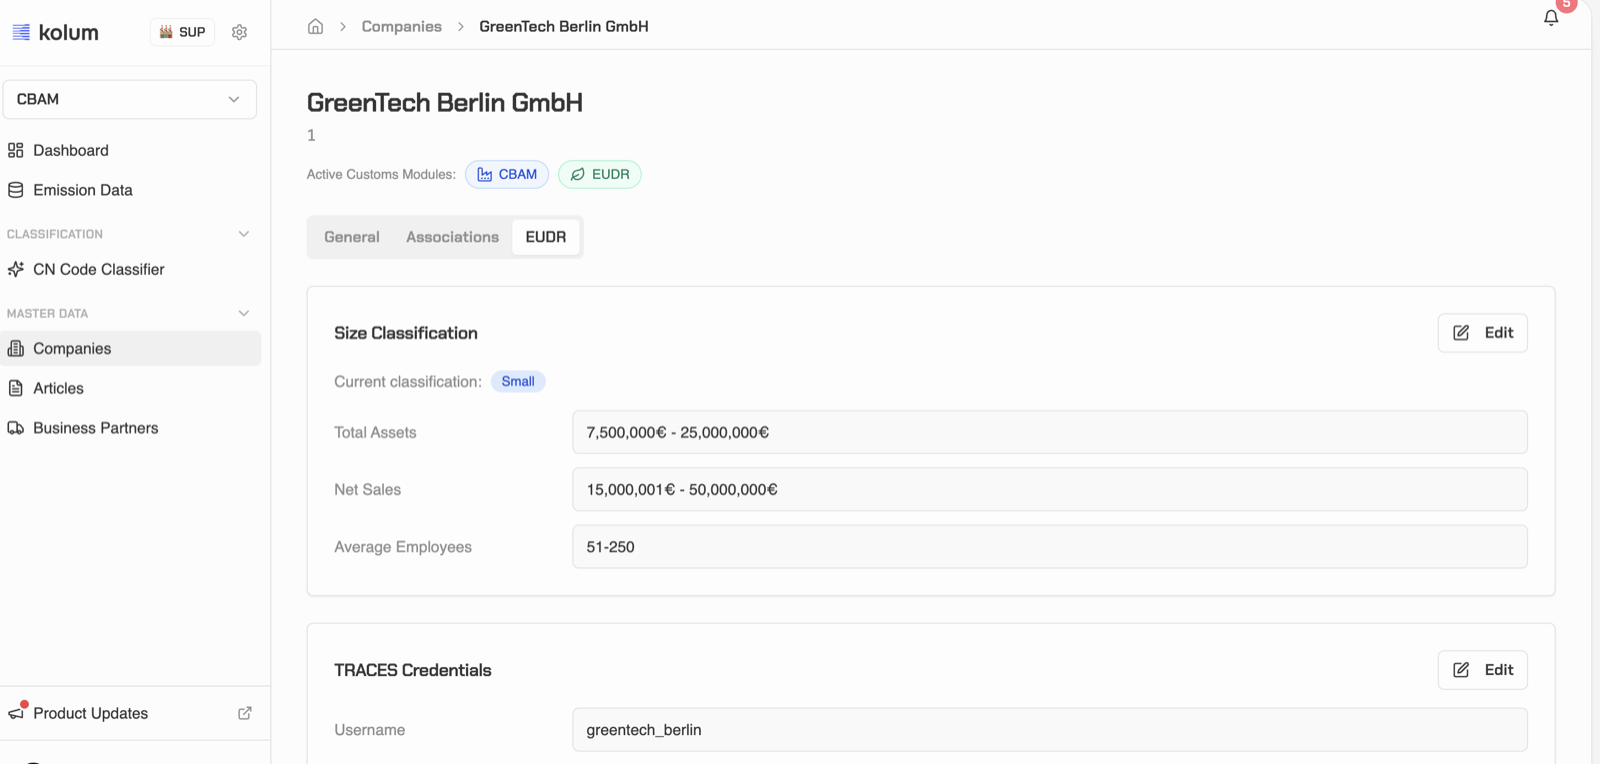Click the Current classification label
Viewport: 1600px width, 764px height.
click(408, 381)
